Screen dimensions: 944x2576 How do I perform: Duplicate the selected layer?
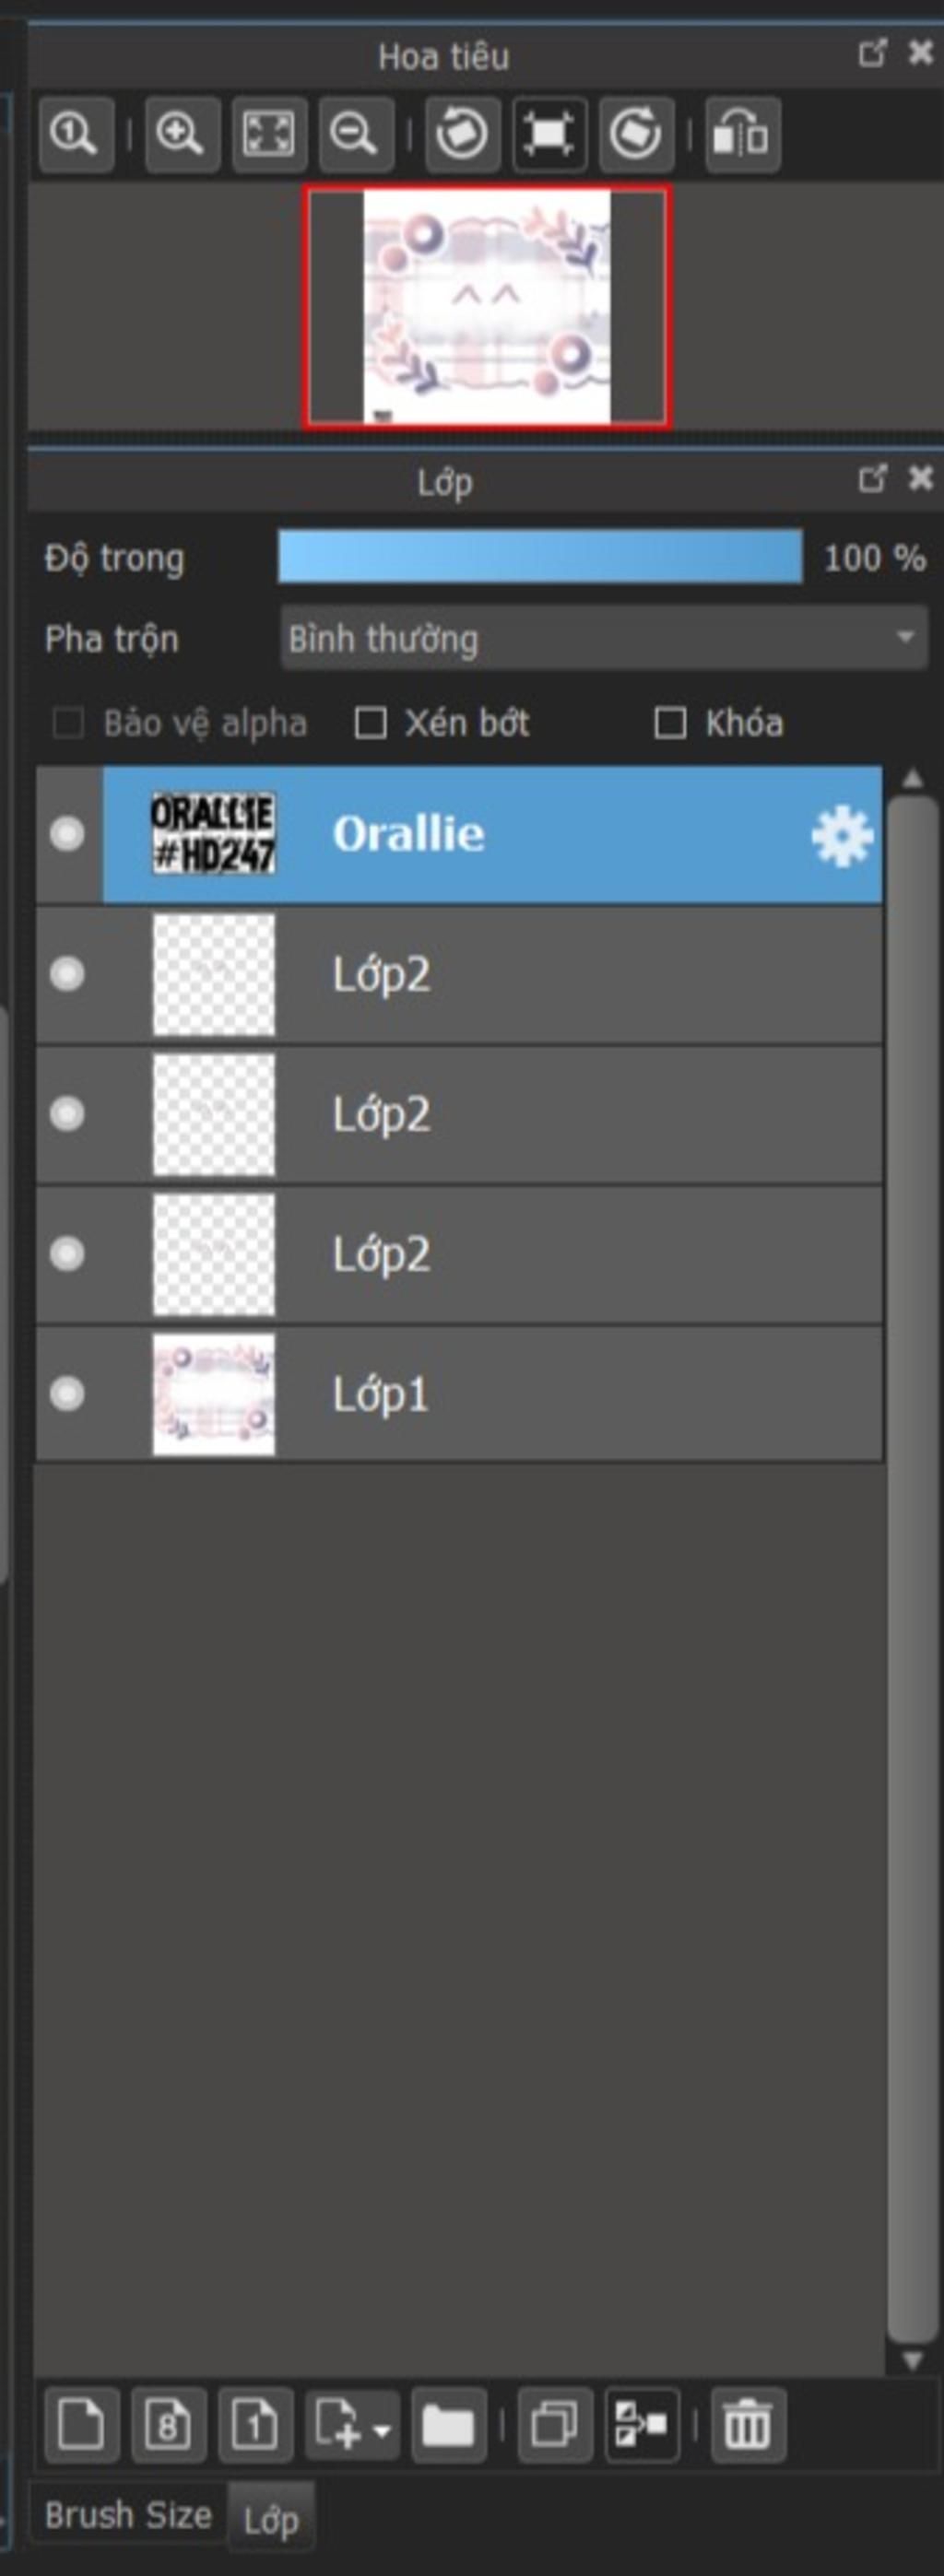point(555,2425)
